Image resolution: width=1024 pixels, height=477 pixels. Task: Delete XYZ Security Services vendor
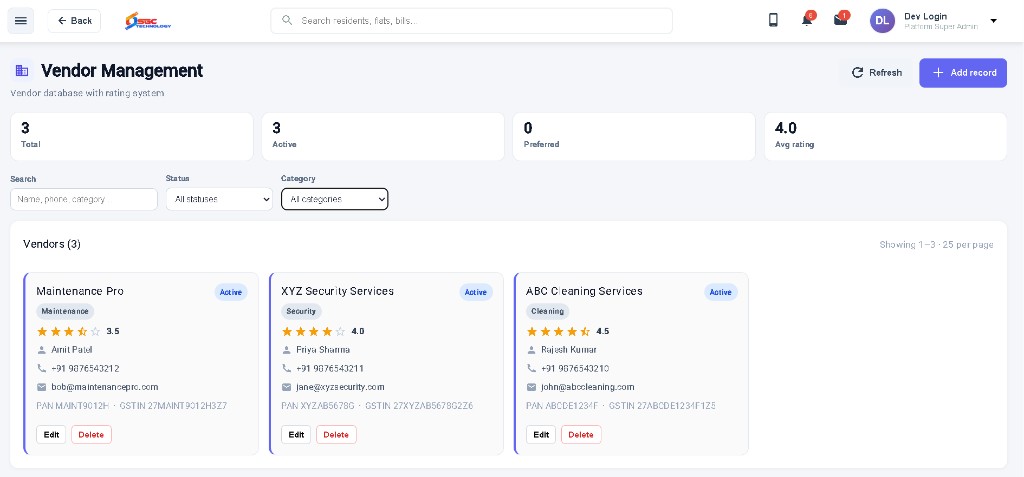(336, 435)
